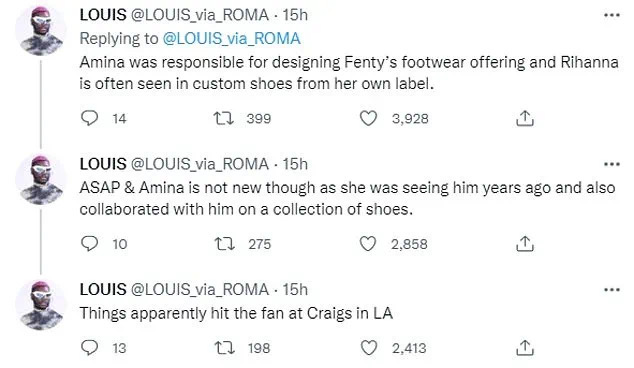Image resolution: width=634 pixels, height=368 pixels.
Task: Open more options on Craigs tweet
Action: point(612,290)
